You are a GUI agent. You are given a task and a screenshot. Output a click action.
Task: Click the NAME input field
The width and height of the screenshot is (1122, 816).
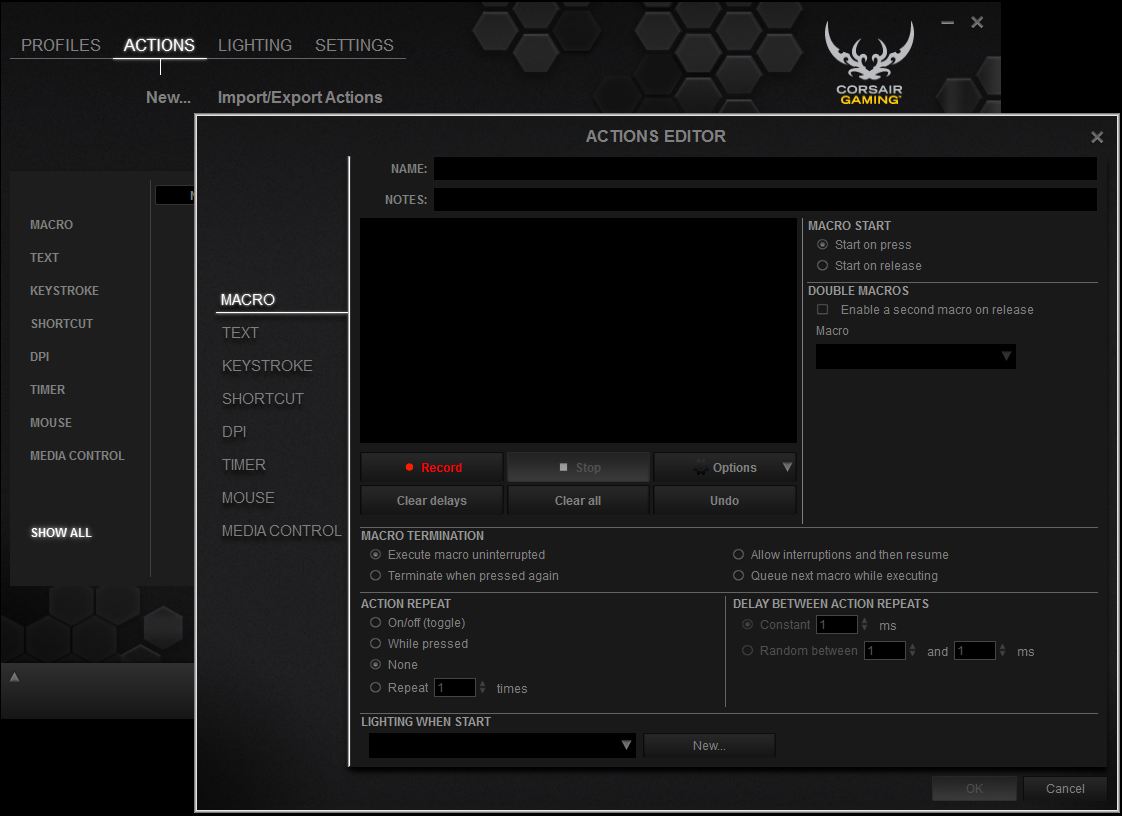765,169
